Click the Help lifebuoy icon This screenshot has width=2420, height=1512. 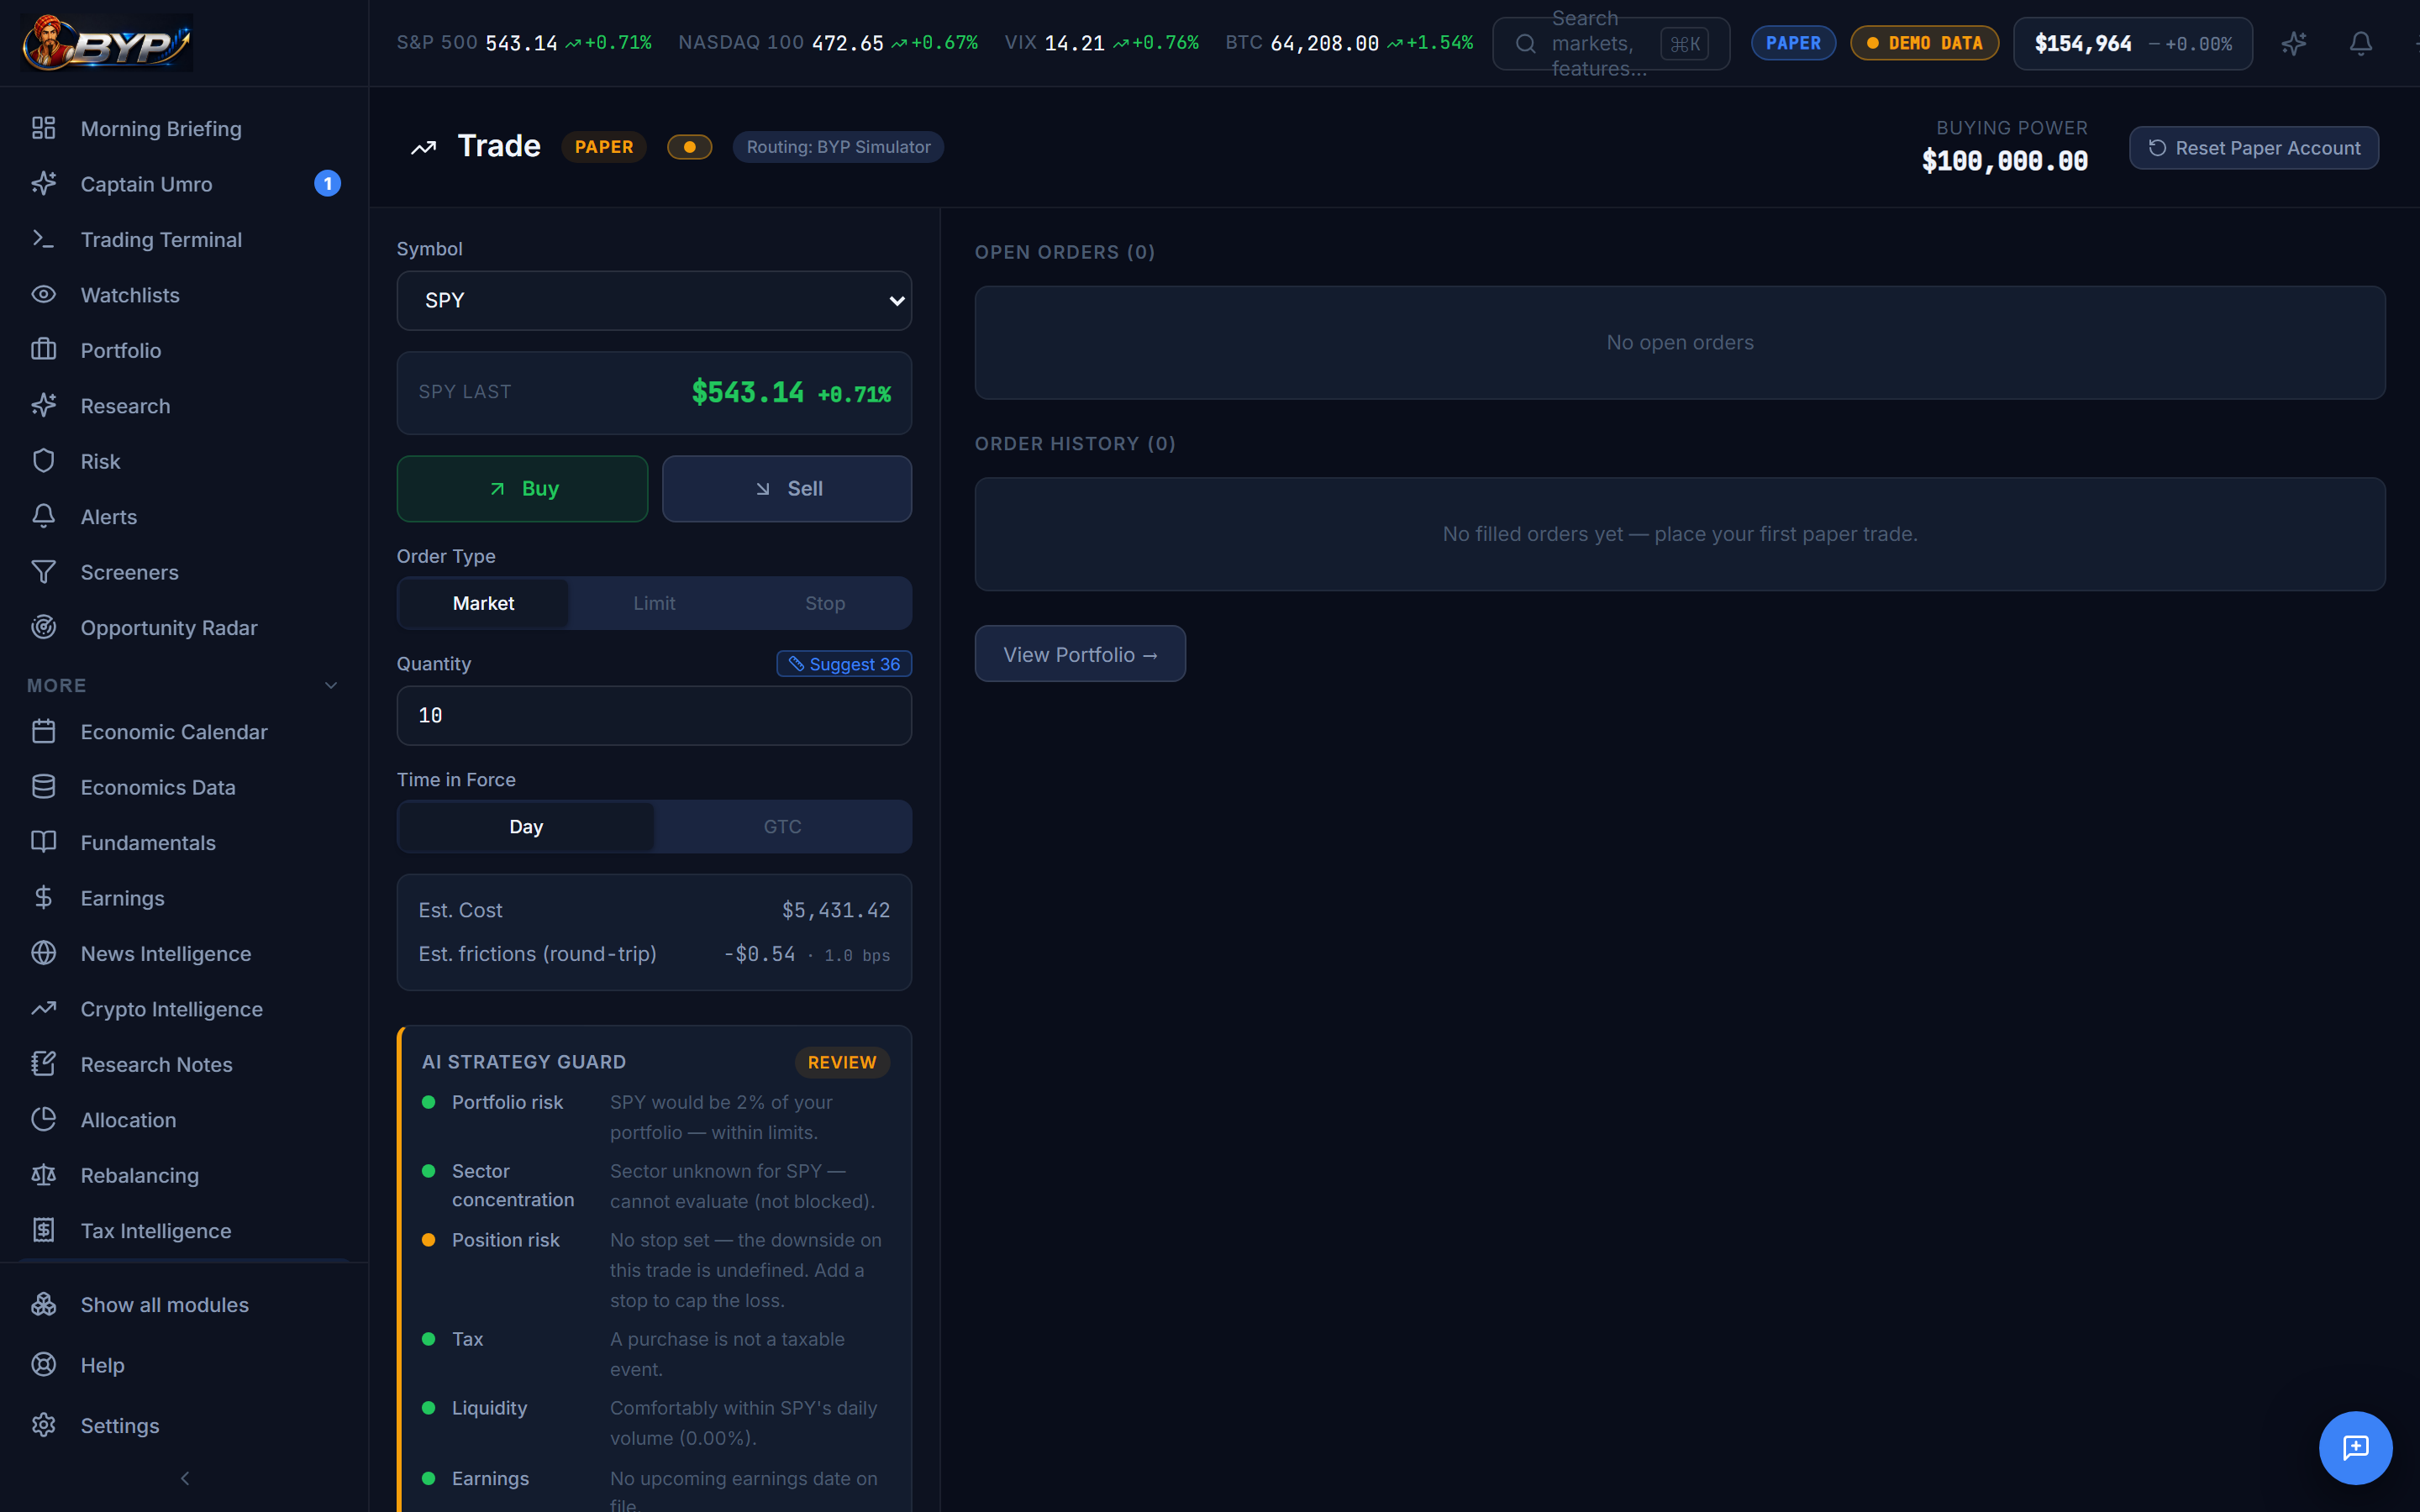[43, 1365]
